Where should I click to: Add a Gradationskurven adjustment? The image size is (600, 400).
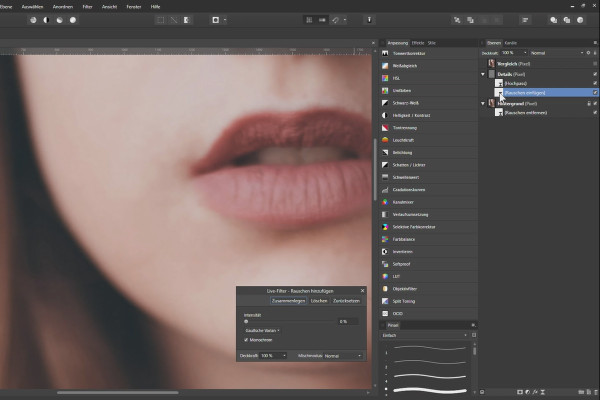[429, 189]
